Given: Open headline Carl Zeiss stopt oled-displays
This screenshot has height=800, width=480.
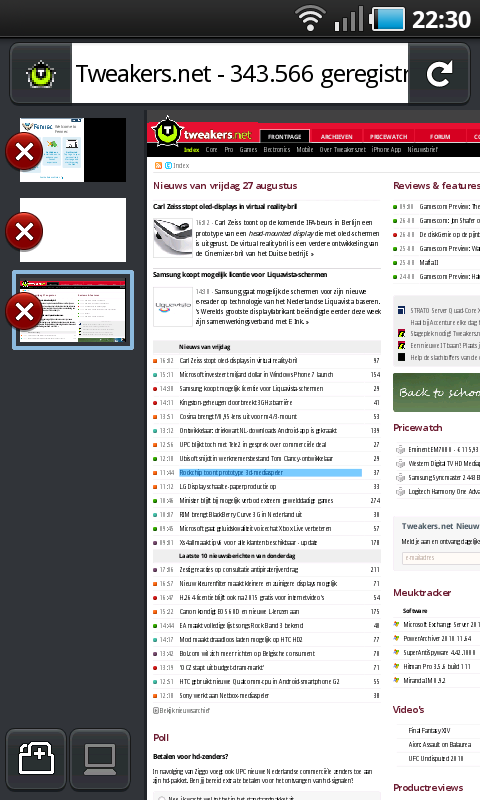Looking at the screenshot, I should (x=224, y=207).
